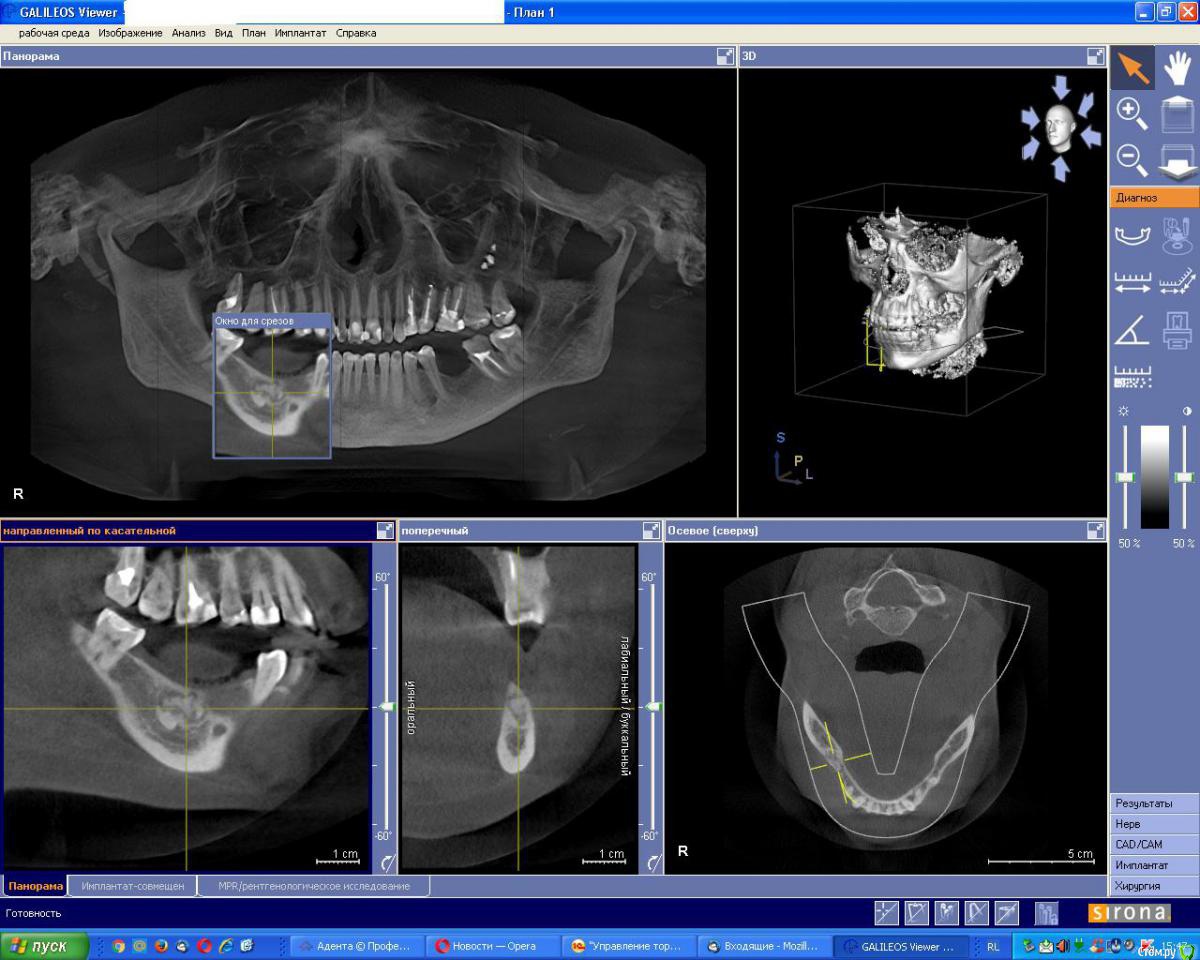Toggle crosshair visibility in bottom toolbar

tap(886, 912)
